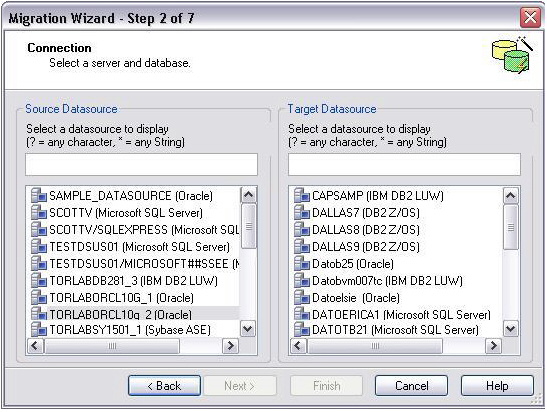Click the TORLABDB281_3 datasource icon
Image resolution: width=547 pixels, height=412 pixels.
coord(39,280)
